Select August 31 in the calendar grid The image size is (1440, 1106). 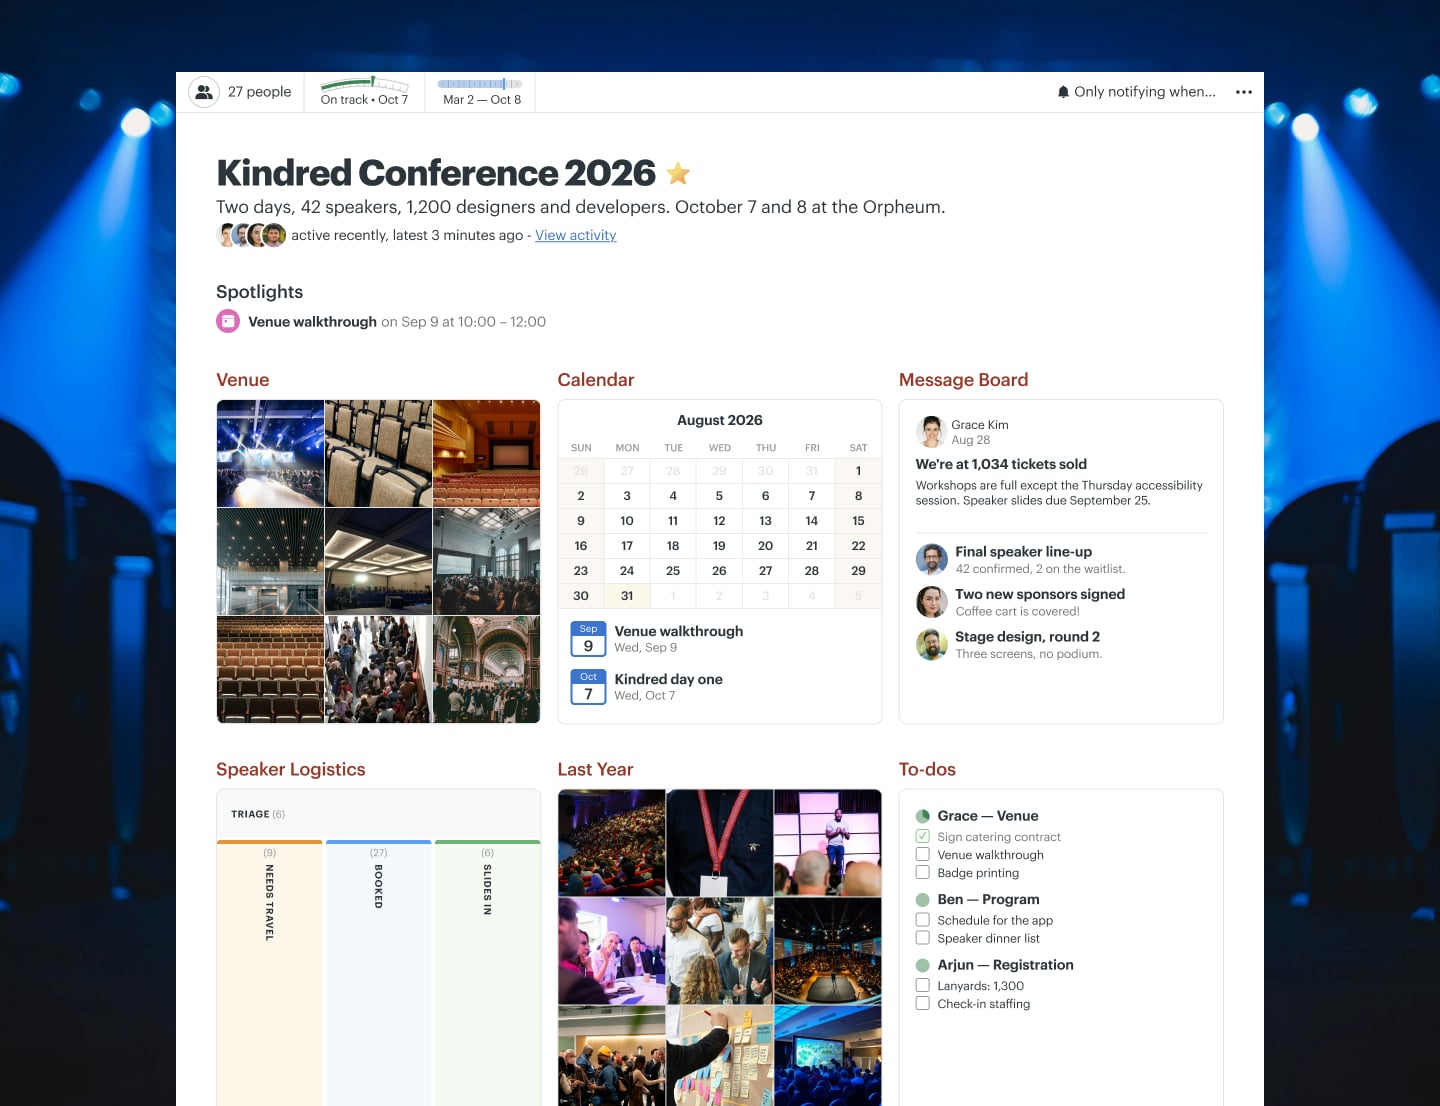(627, 596)
